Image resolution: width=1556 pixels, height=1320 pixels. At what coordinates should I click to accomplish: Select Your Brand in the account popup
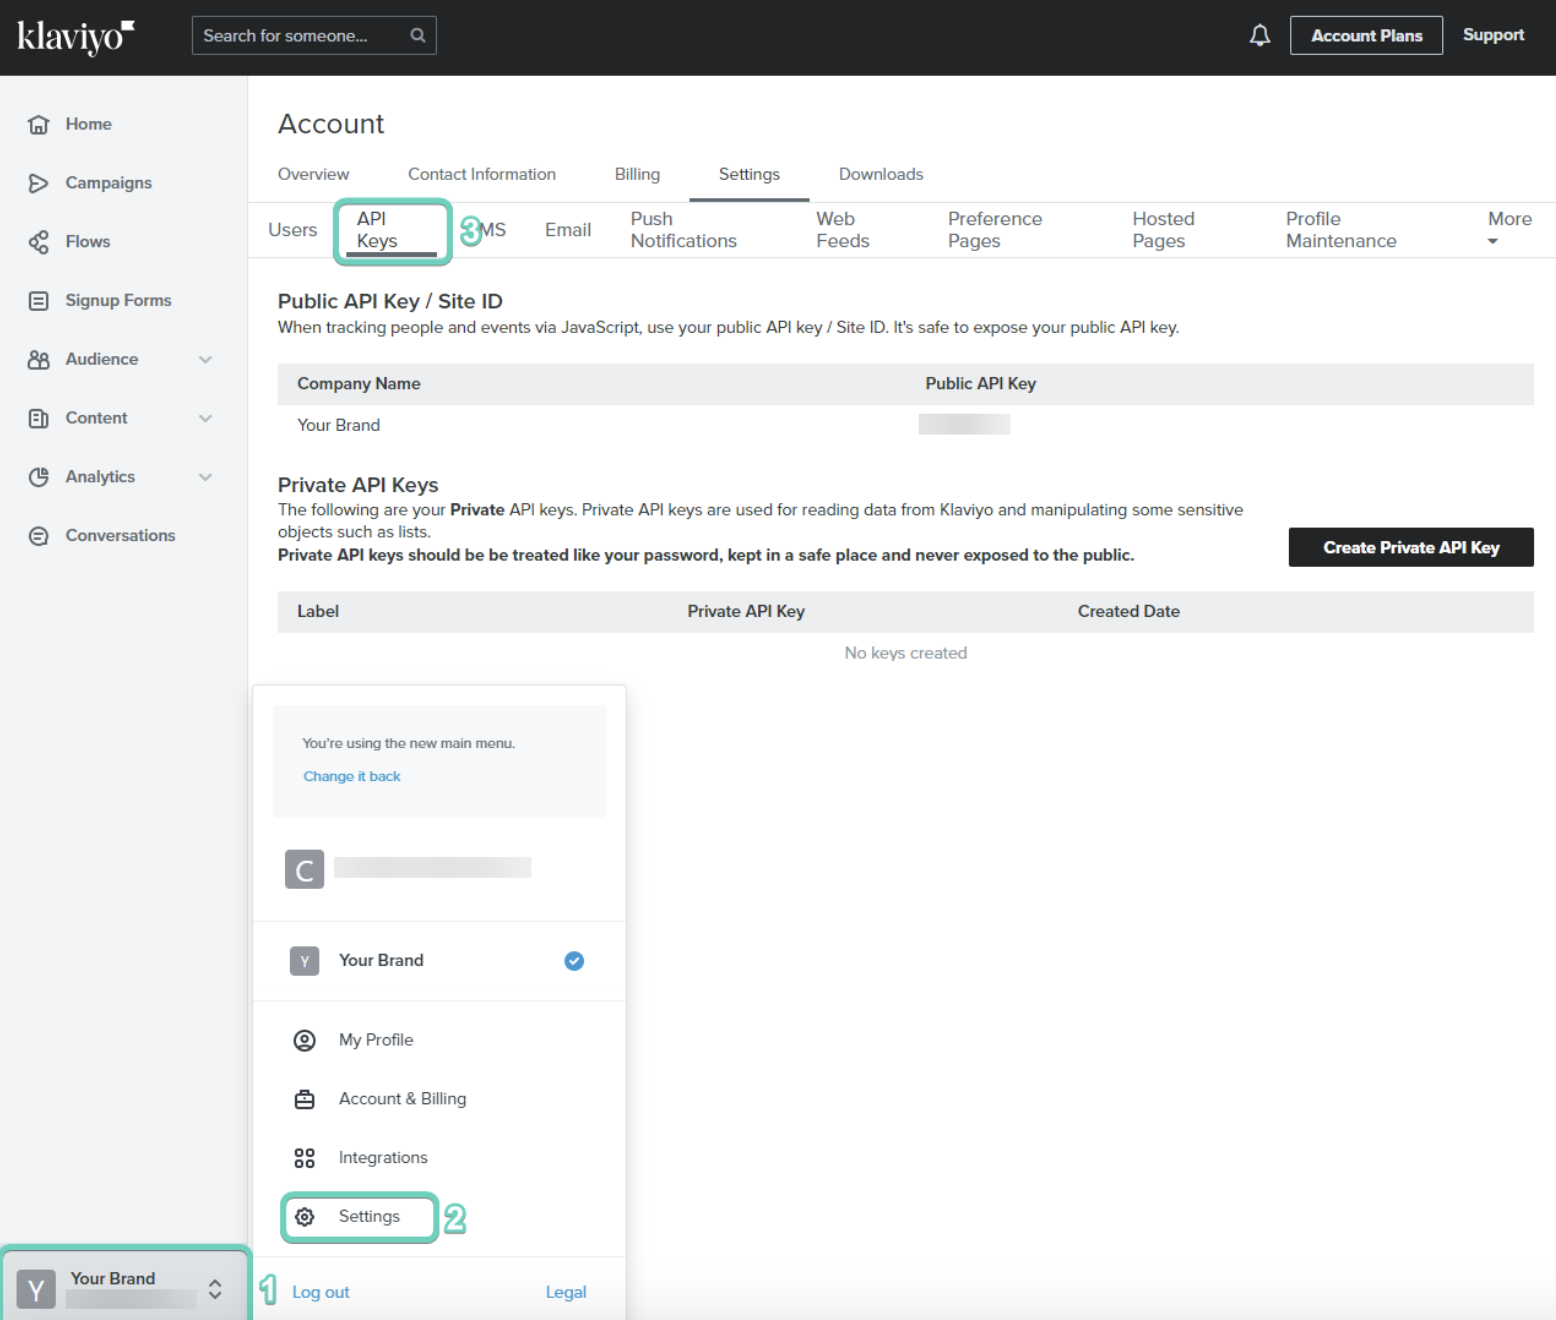tap(439, 961)
